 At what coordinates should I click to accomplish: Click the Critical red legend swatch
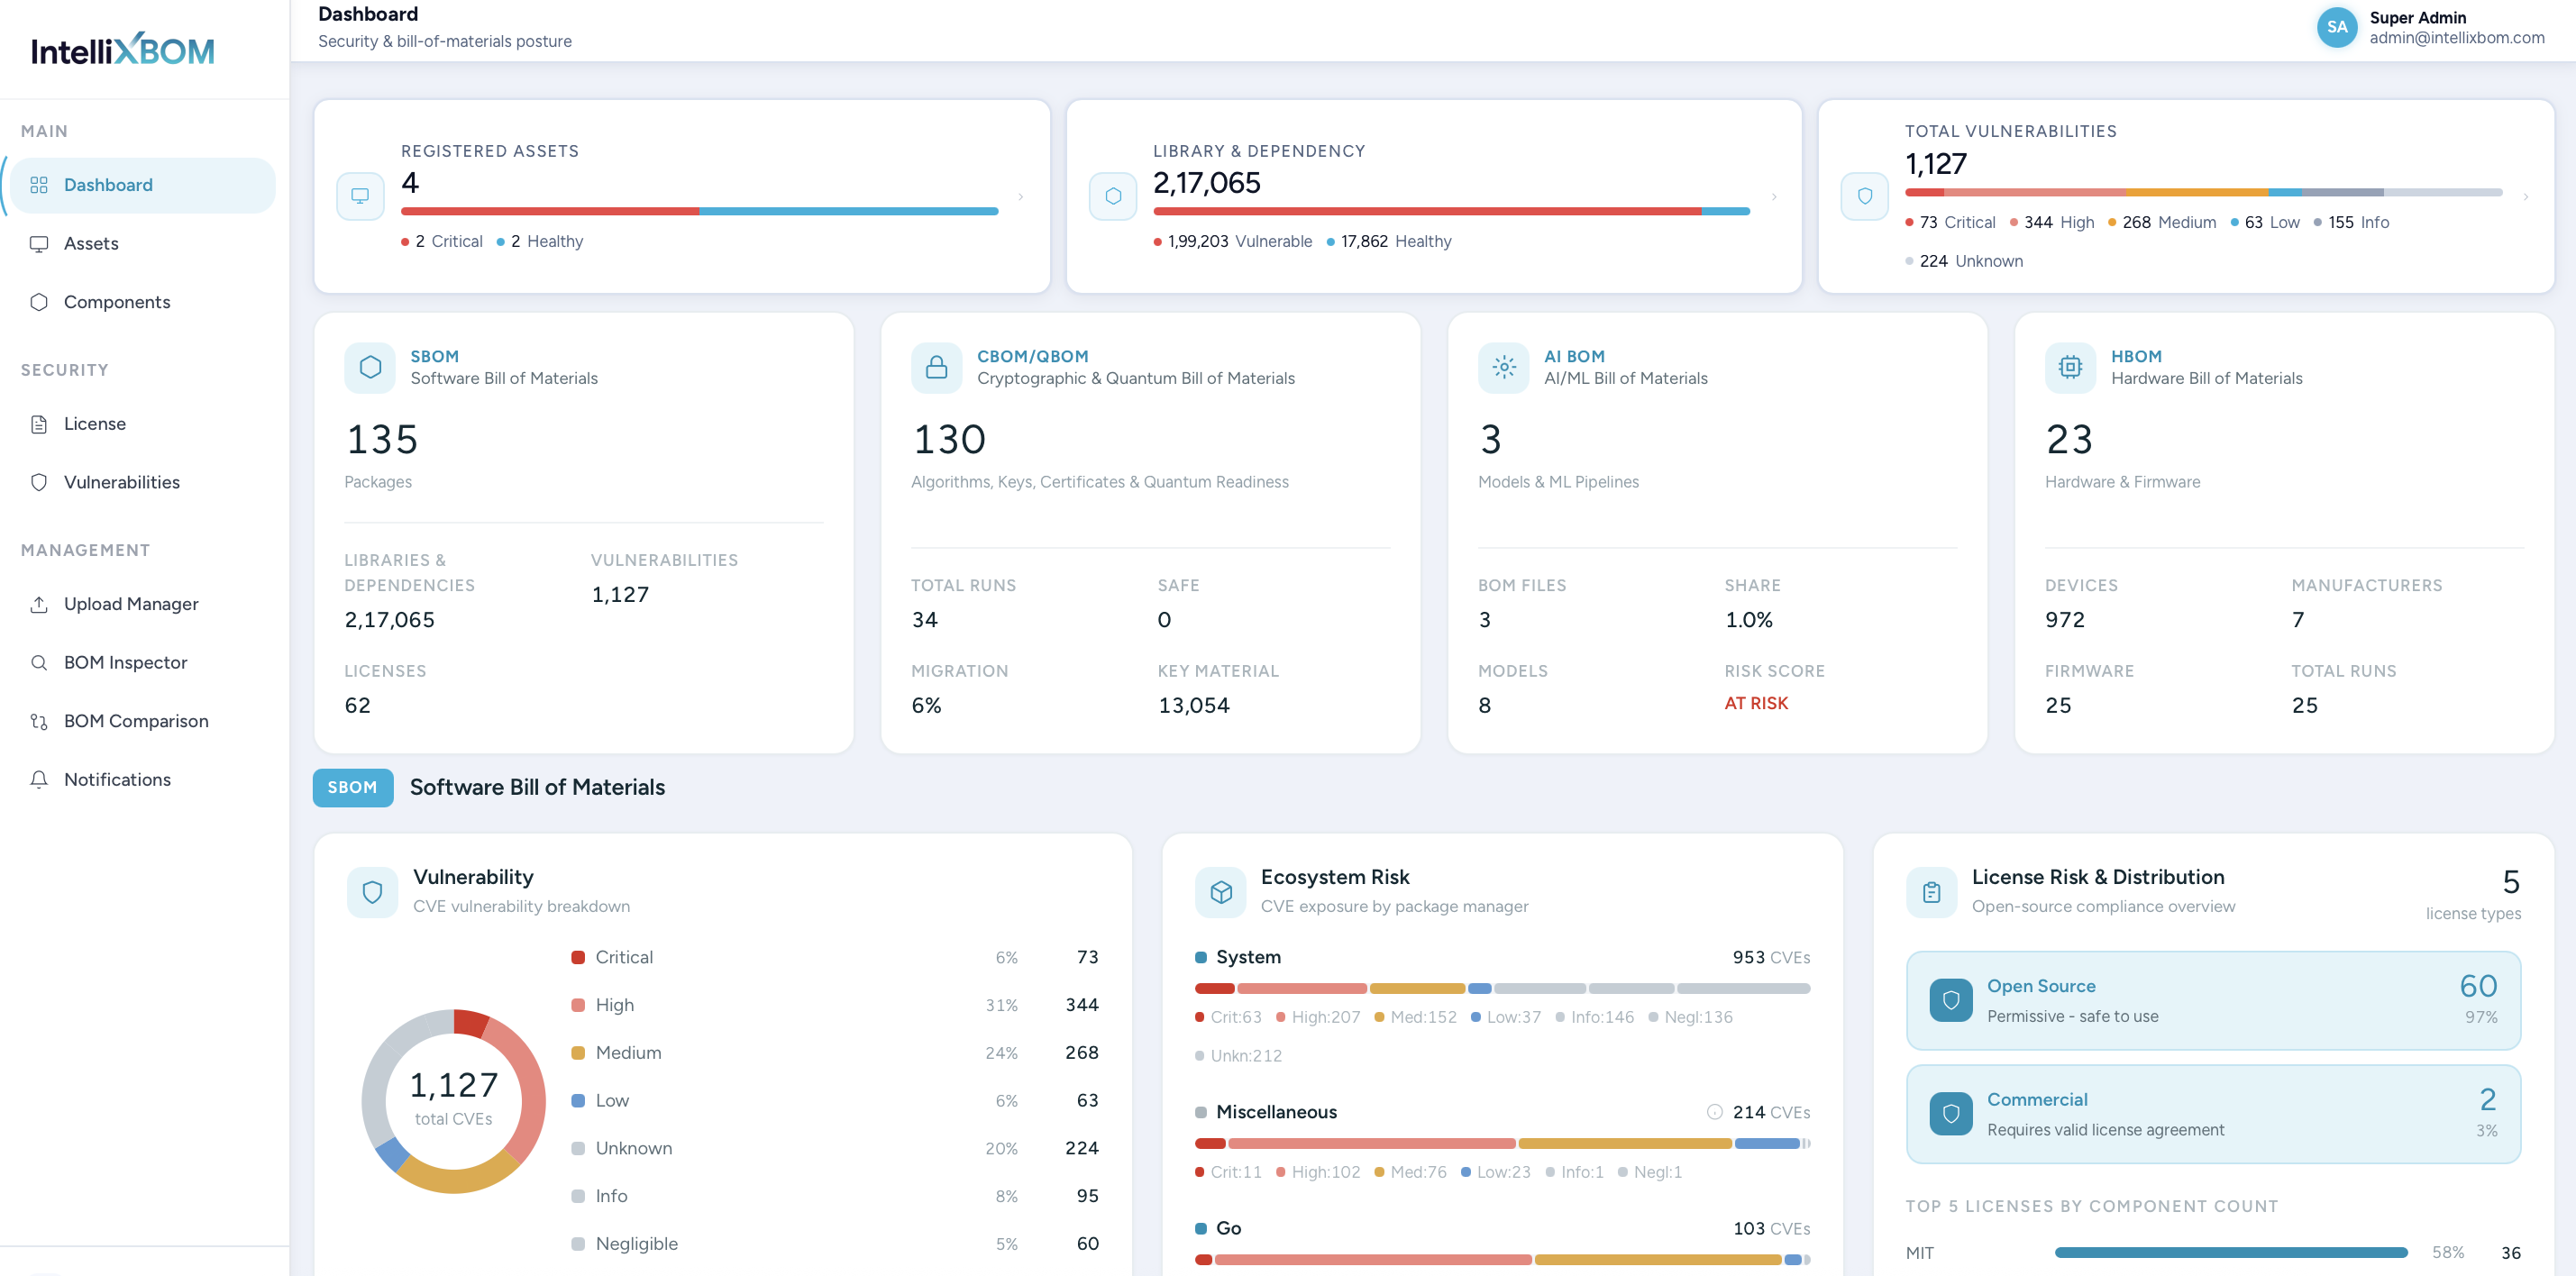click(x=578, y=958)
